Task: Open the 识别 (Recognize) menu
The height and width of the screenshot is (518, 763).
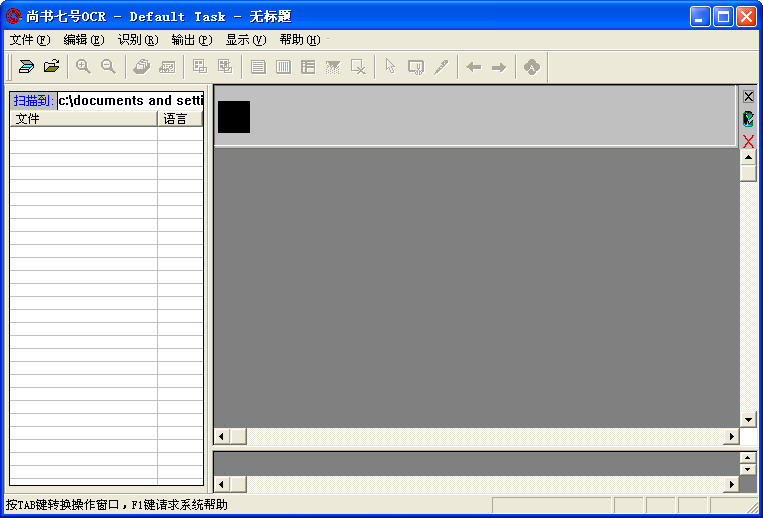Action: pos(137,40)
